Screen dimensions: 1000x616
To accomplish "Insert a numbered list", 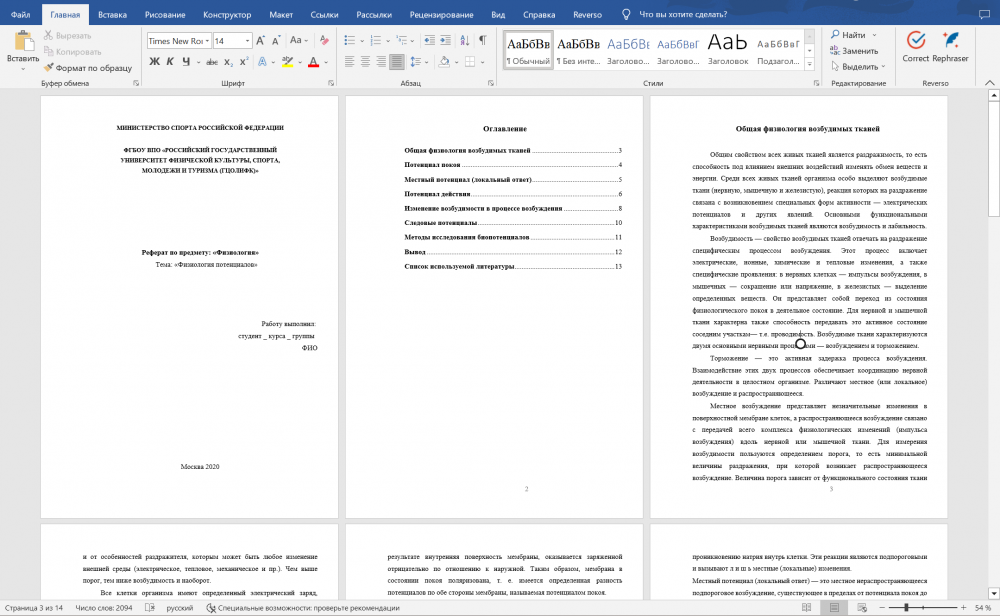I will (x=376, y=41).
